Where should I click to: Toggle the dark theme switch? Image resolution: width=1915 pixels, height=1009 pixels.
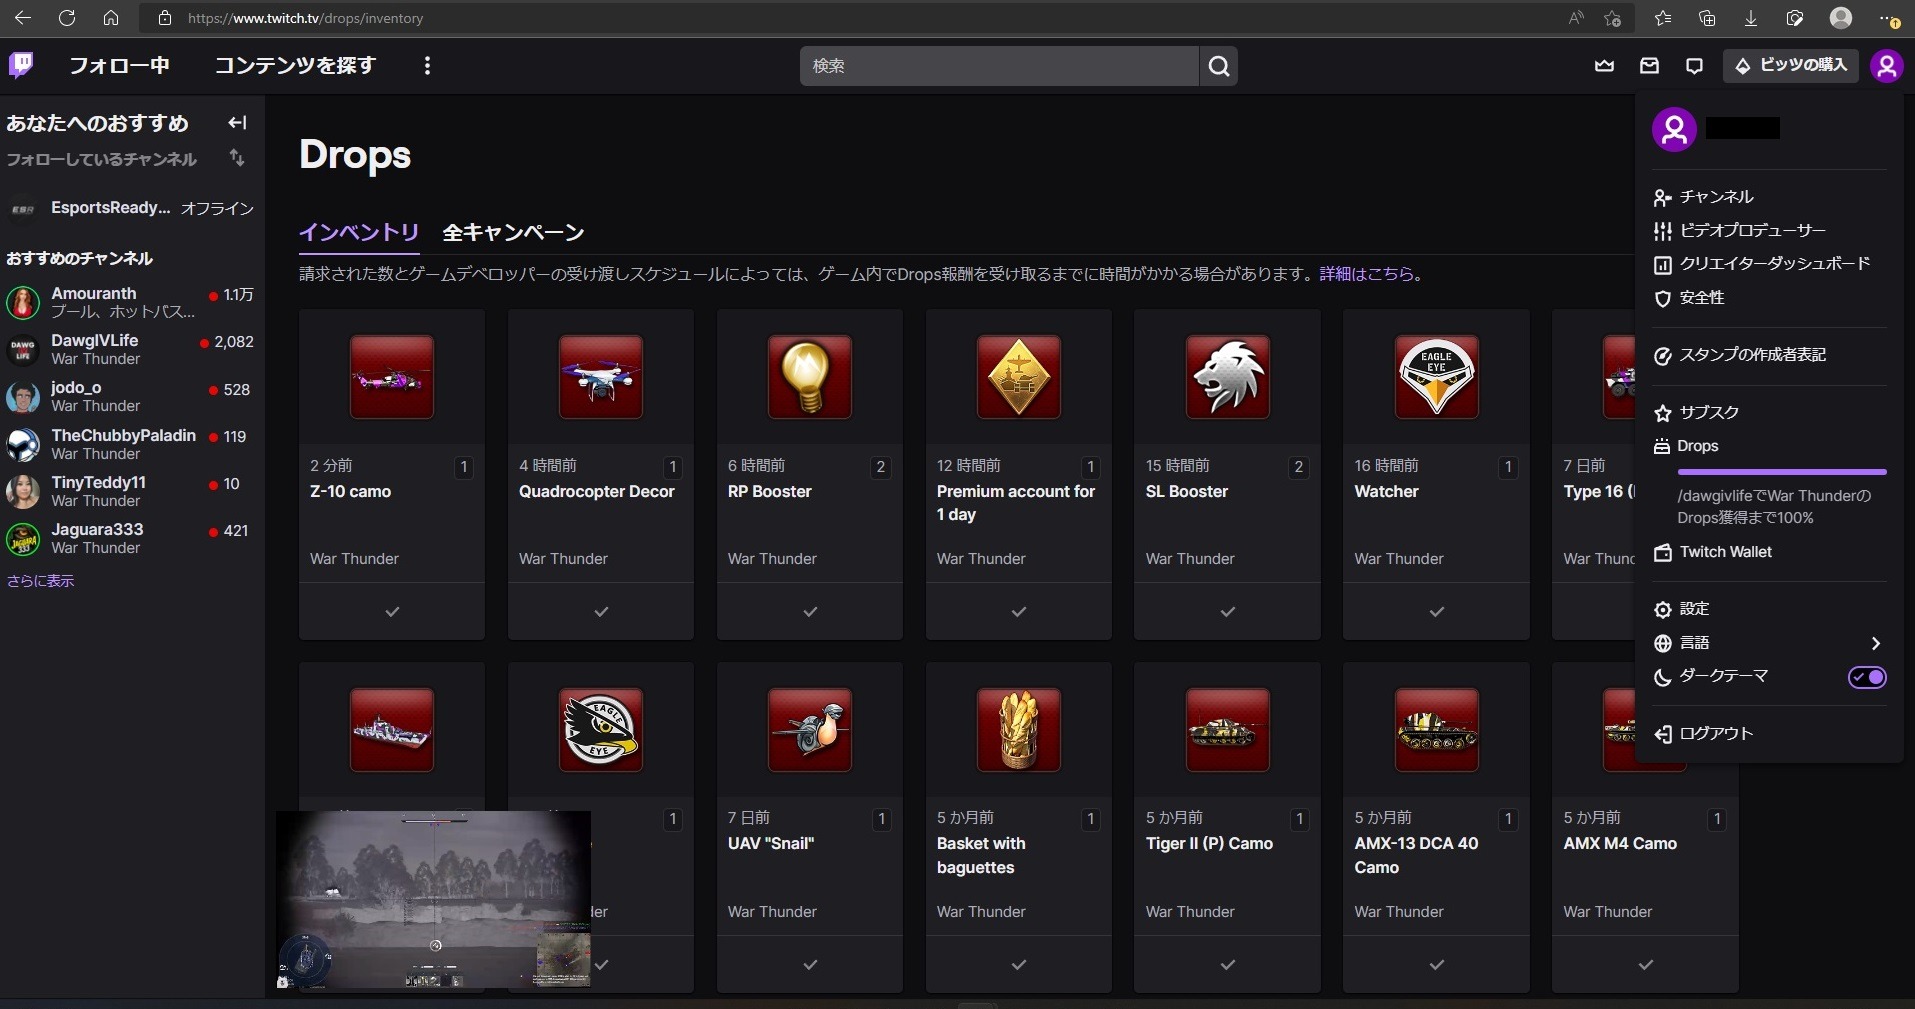tap(1867, 677)
